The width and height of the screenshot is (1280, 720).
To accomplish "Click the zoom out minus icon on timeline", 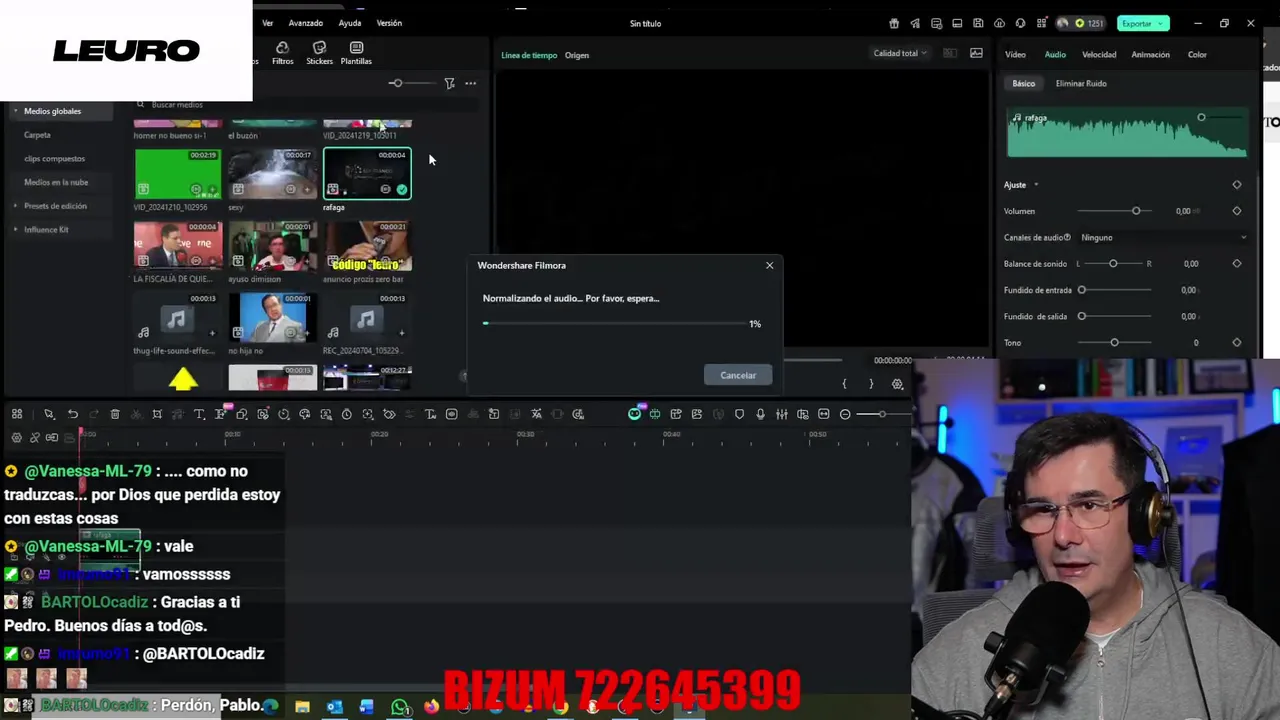I will tap(845, 414).
